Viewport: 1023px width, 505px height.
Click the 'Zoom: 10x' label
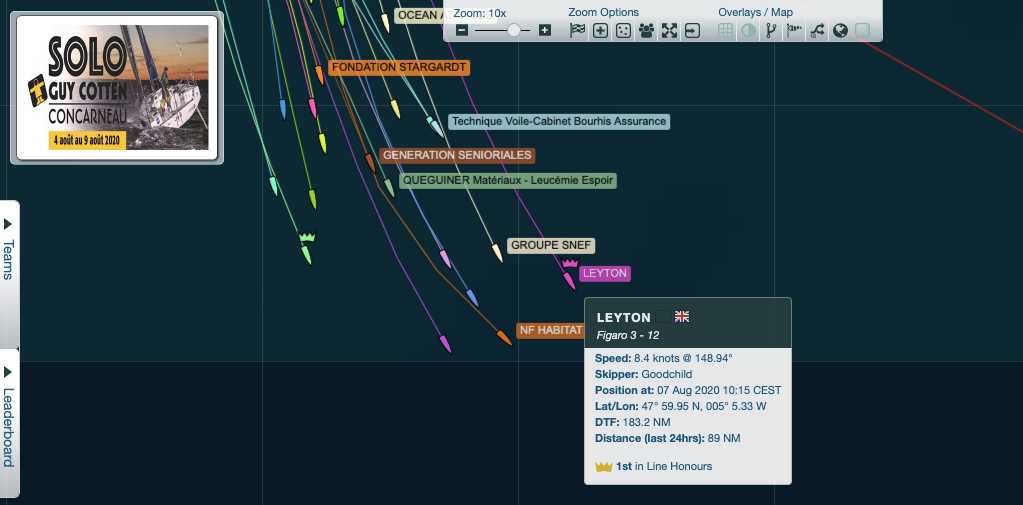480,13
